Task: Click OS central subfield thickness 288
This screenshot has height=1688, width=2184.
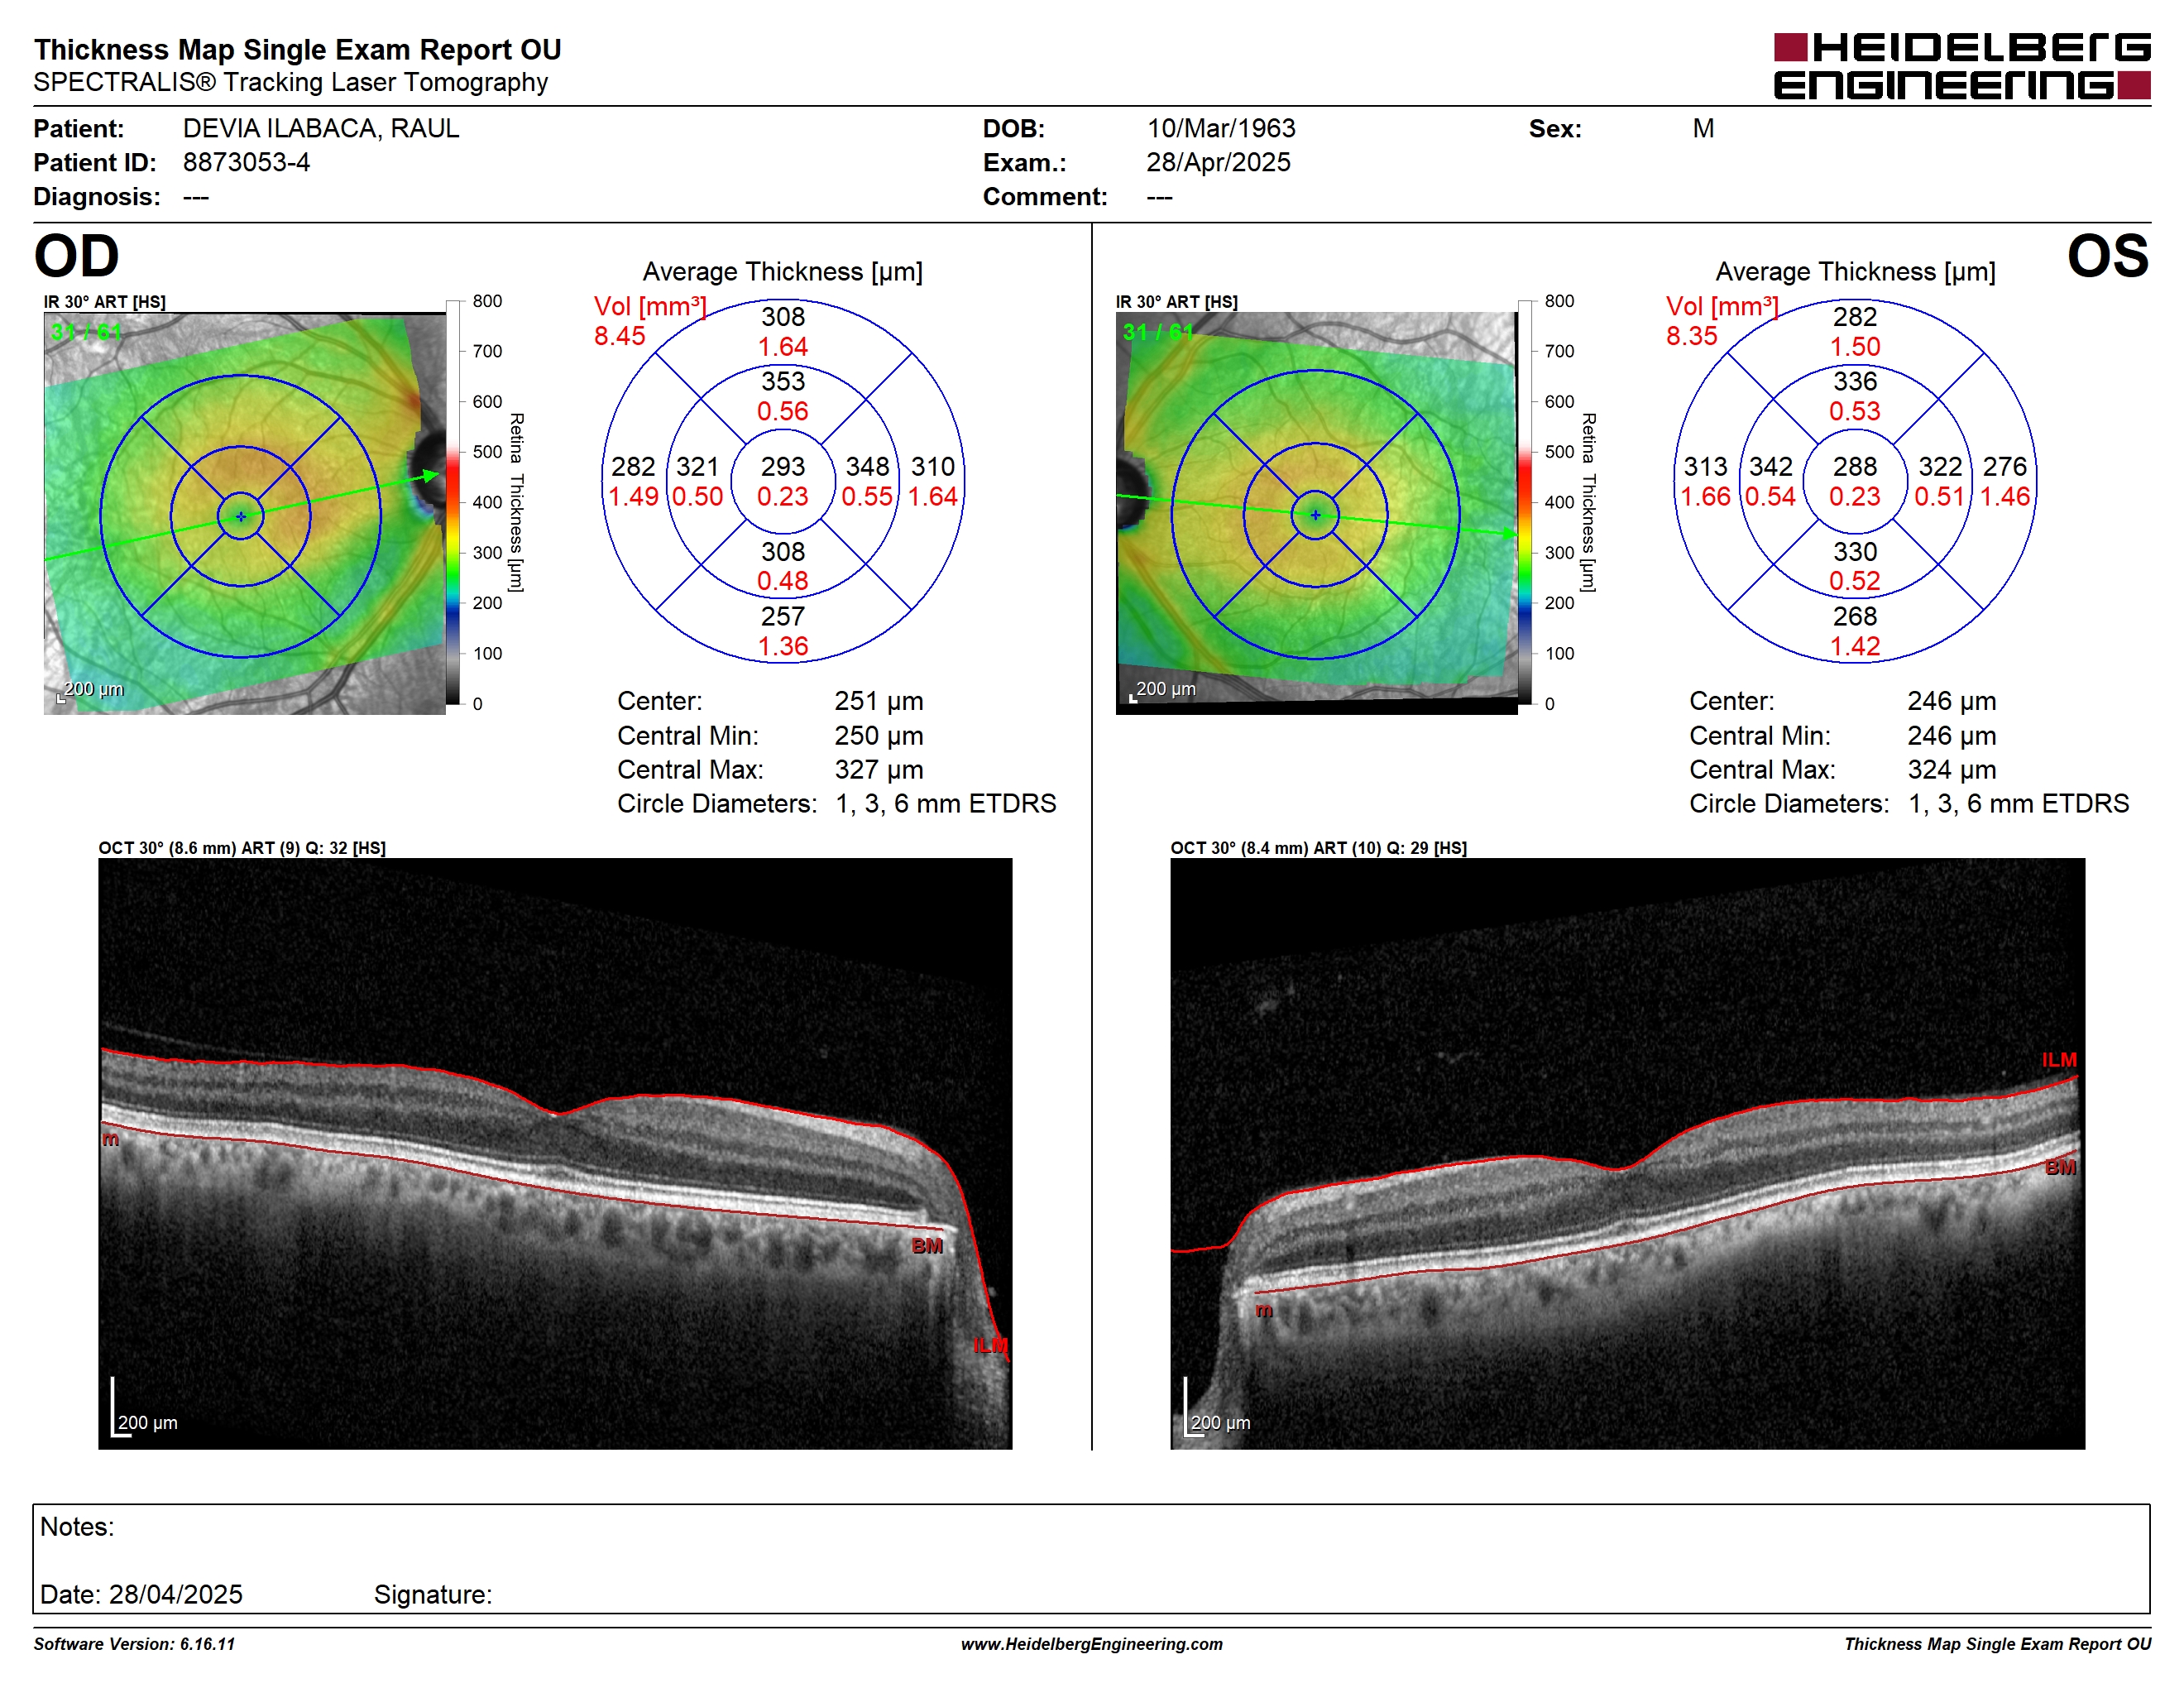Action: point(1855,466)
